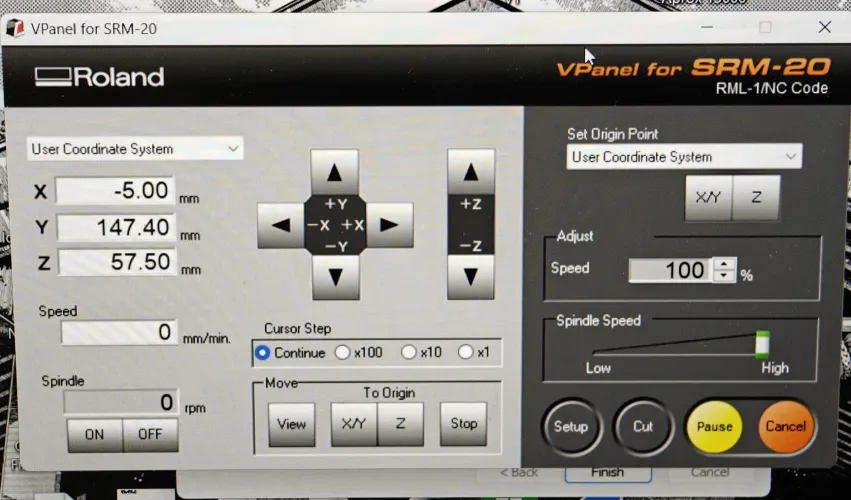Move to View position
851x500 pixels.
pyautogui.click(x=291, y=424)
